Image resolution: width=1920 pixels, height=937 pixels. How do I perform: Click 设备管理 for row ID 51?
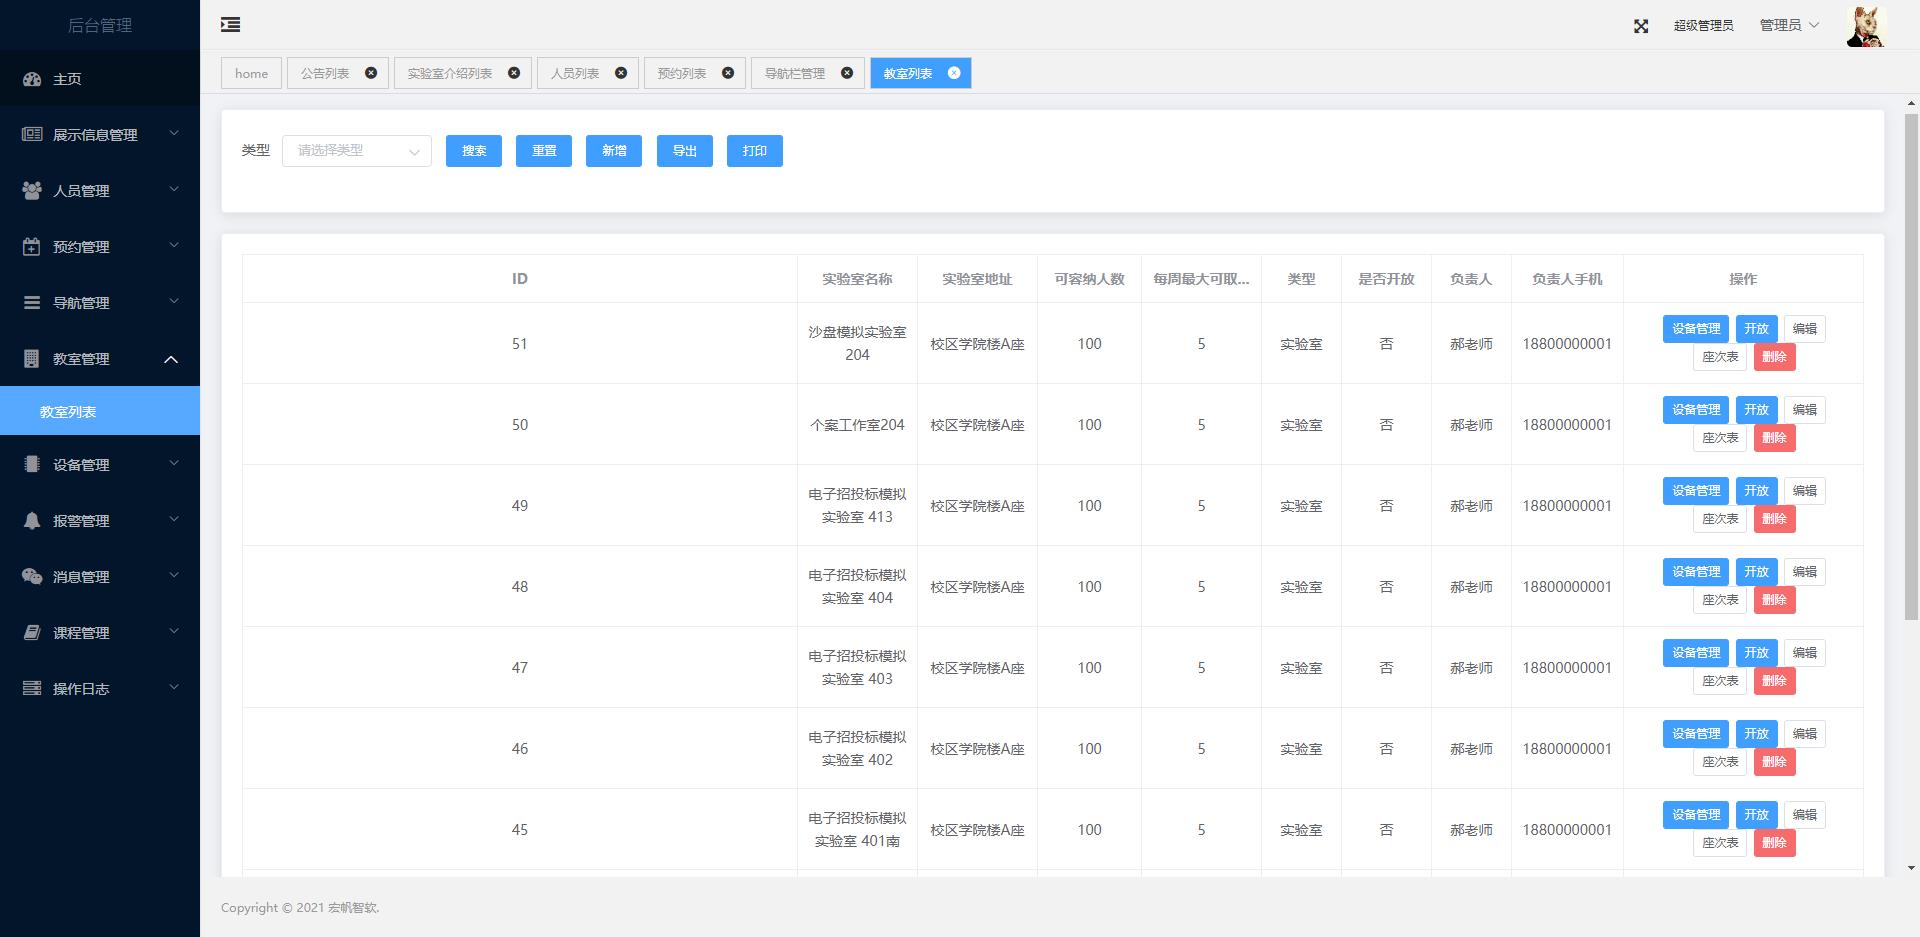point(1696,329)
